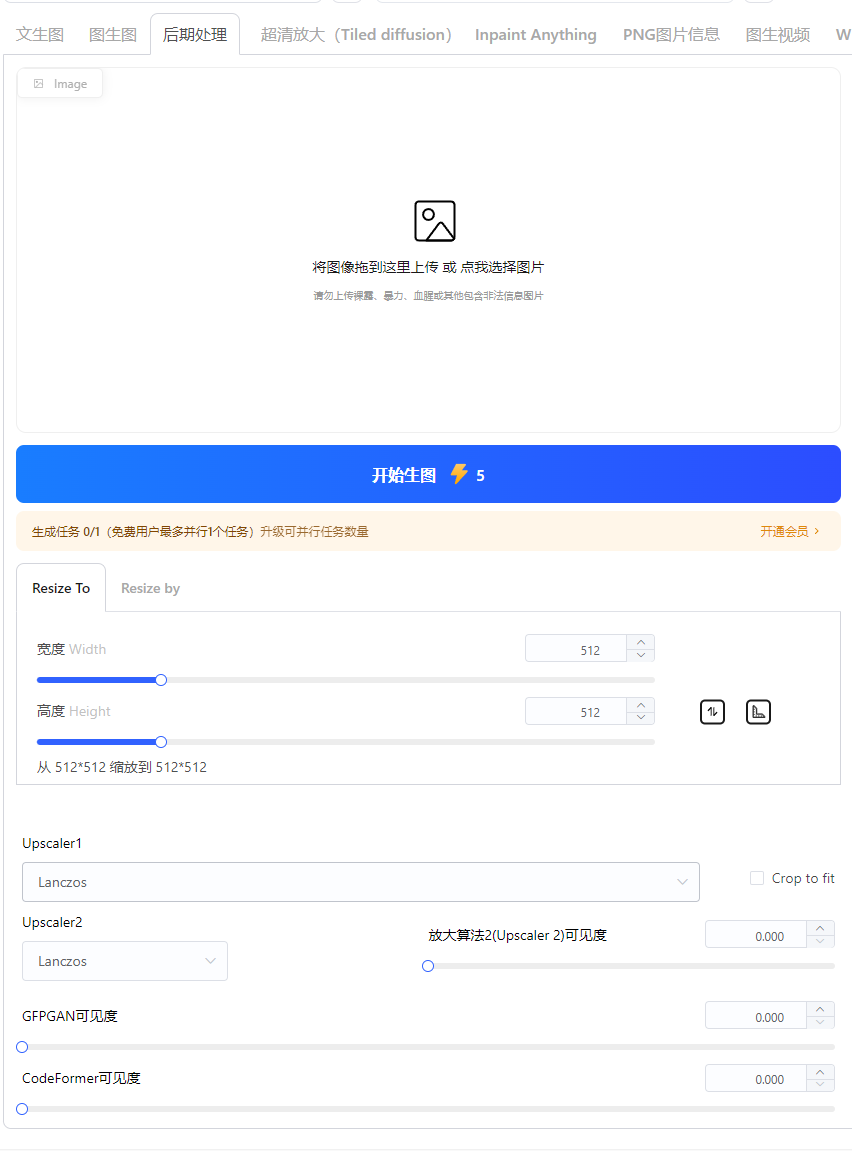Open the 文生图 tab
The height and width of the screenshot is (1151, 852).
(40, 35)
